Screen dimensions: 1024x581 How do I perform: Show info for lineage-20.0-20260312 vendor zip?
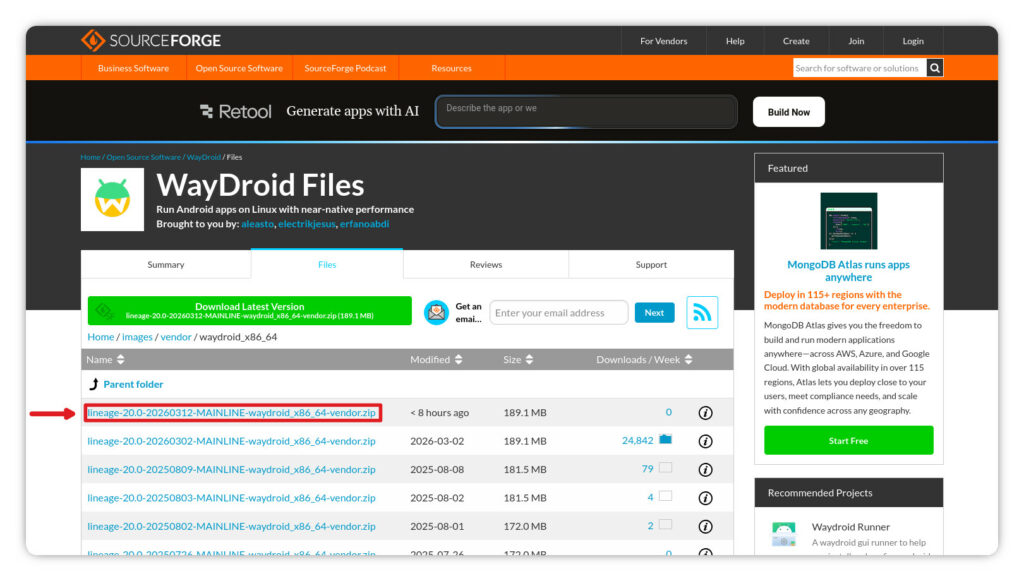(x=705, y=413)
